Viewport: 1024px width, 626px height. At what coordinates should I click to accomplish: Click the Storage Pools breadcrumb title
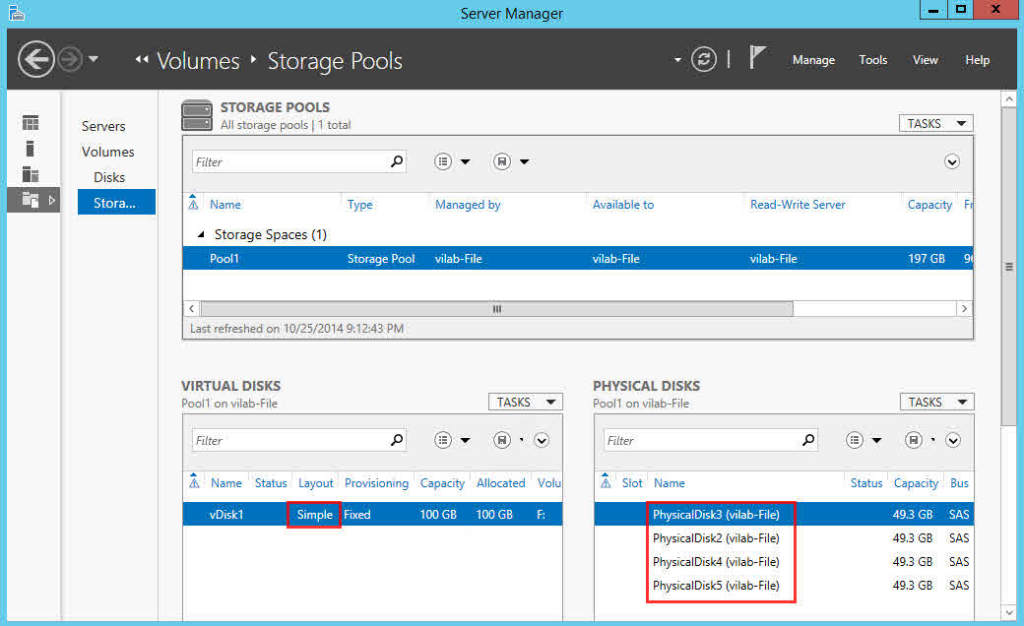pos(335,61)
